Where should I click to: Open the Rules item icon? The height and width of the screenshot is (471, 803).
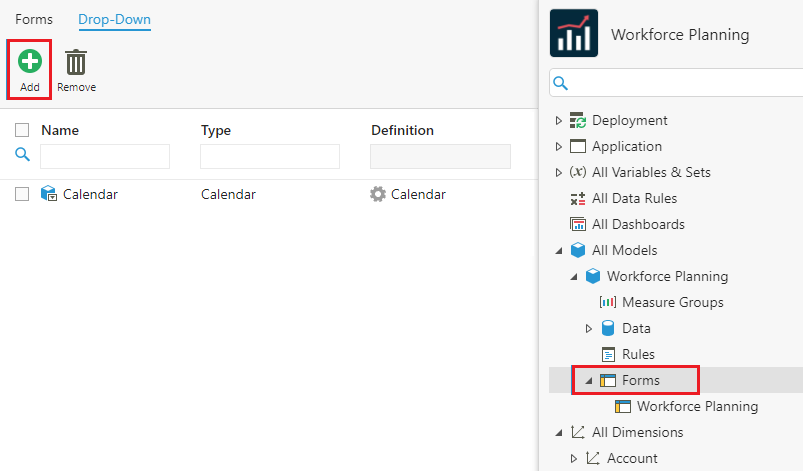coord(608,354)
